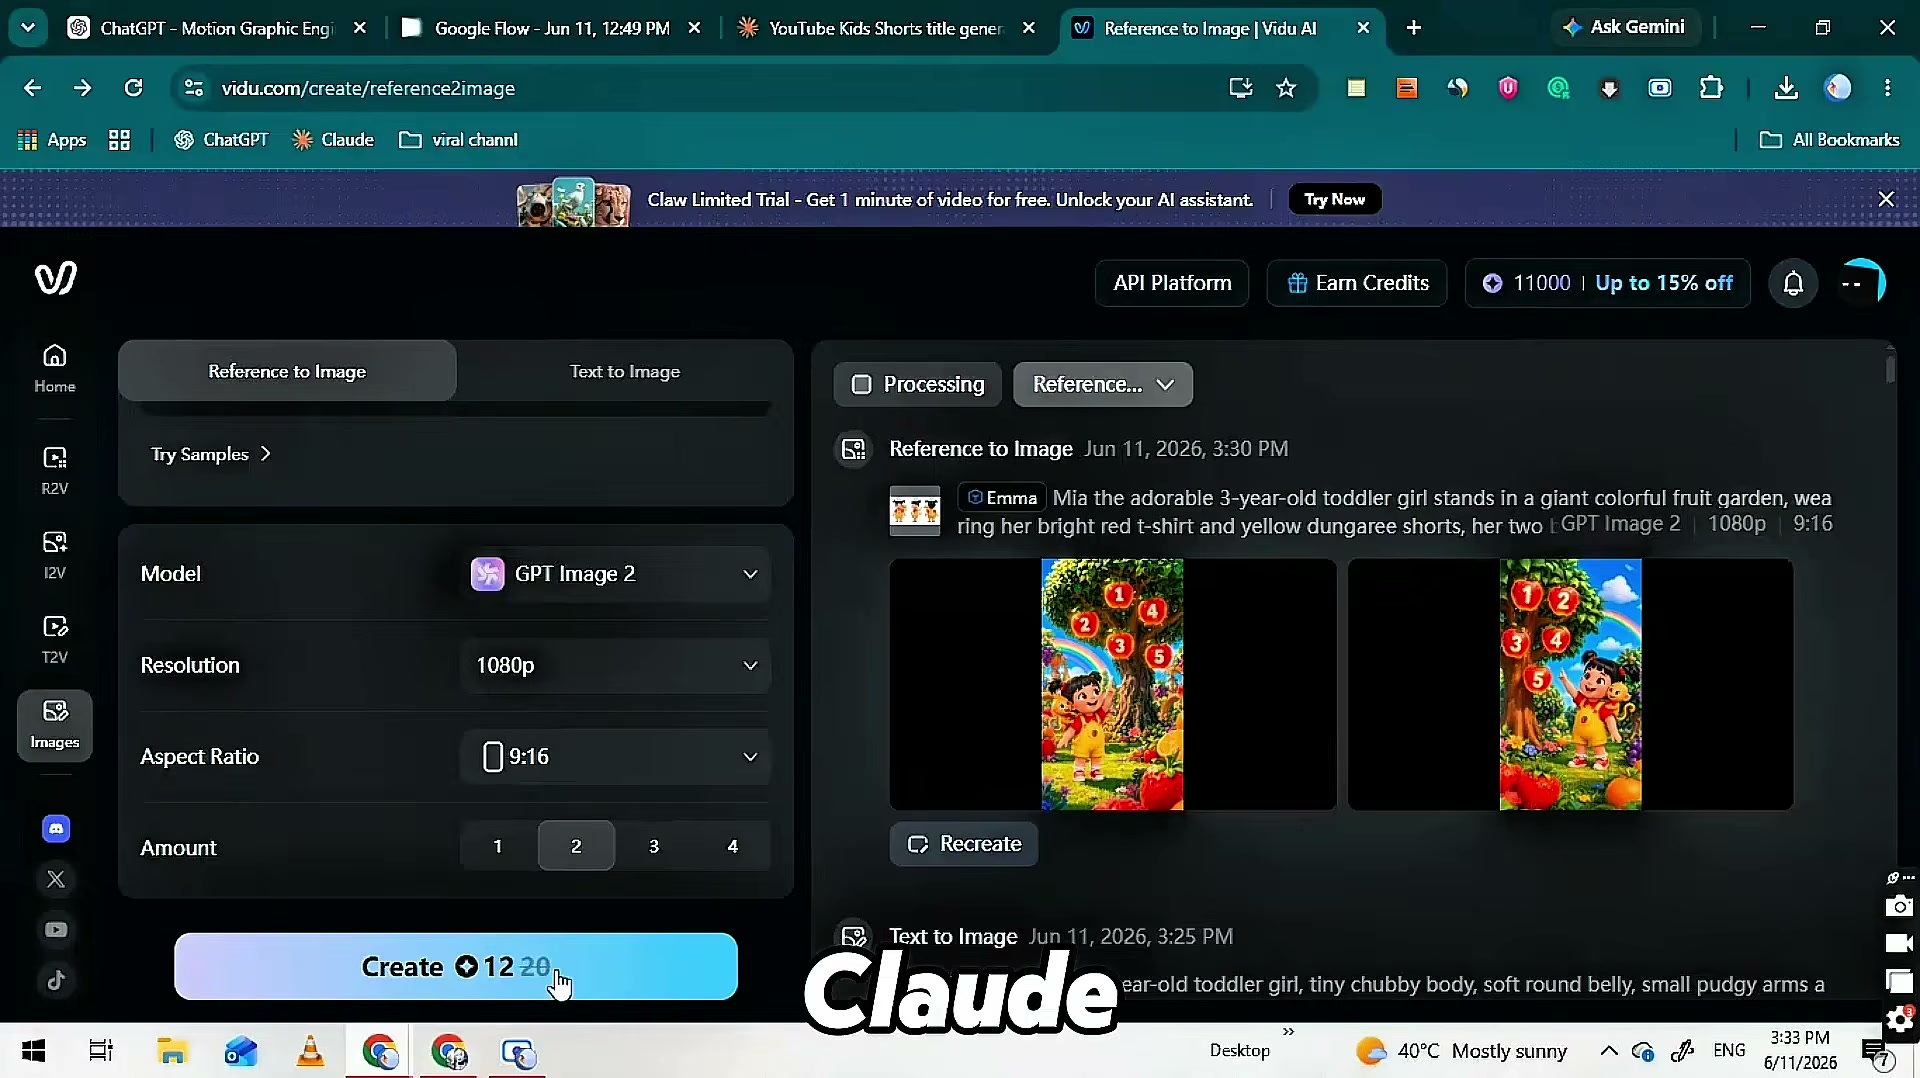Open the browser extensions puzzle icon
Viewport: 1920px width, 1078px height.
pyautogui.click(x=1711, y=88)
